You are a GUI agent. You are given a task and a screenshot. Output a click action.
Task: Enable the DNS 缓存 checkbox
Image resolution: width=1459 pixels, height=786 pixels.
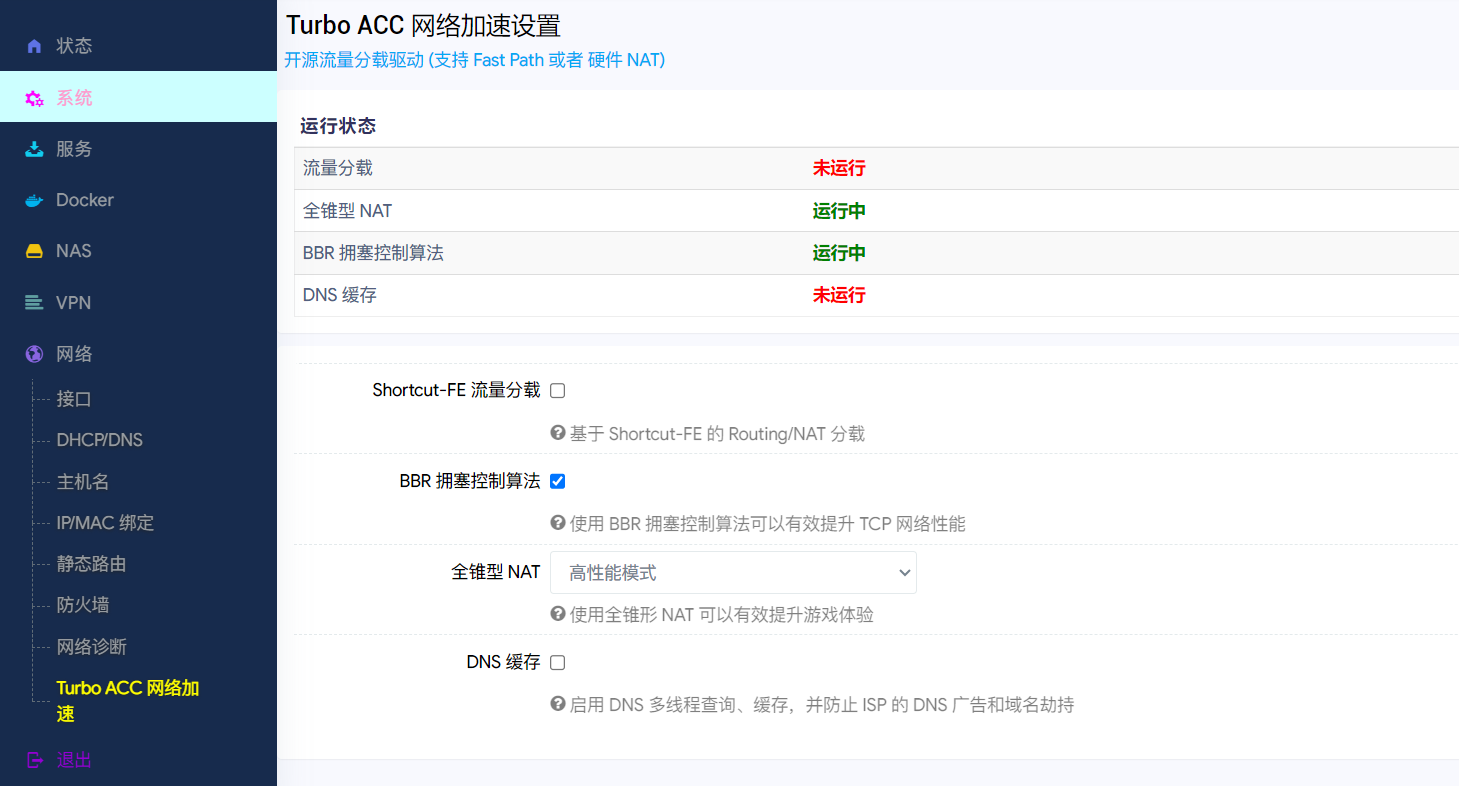click(x=558, y=662)
